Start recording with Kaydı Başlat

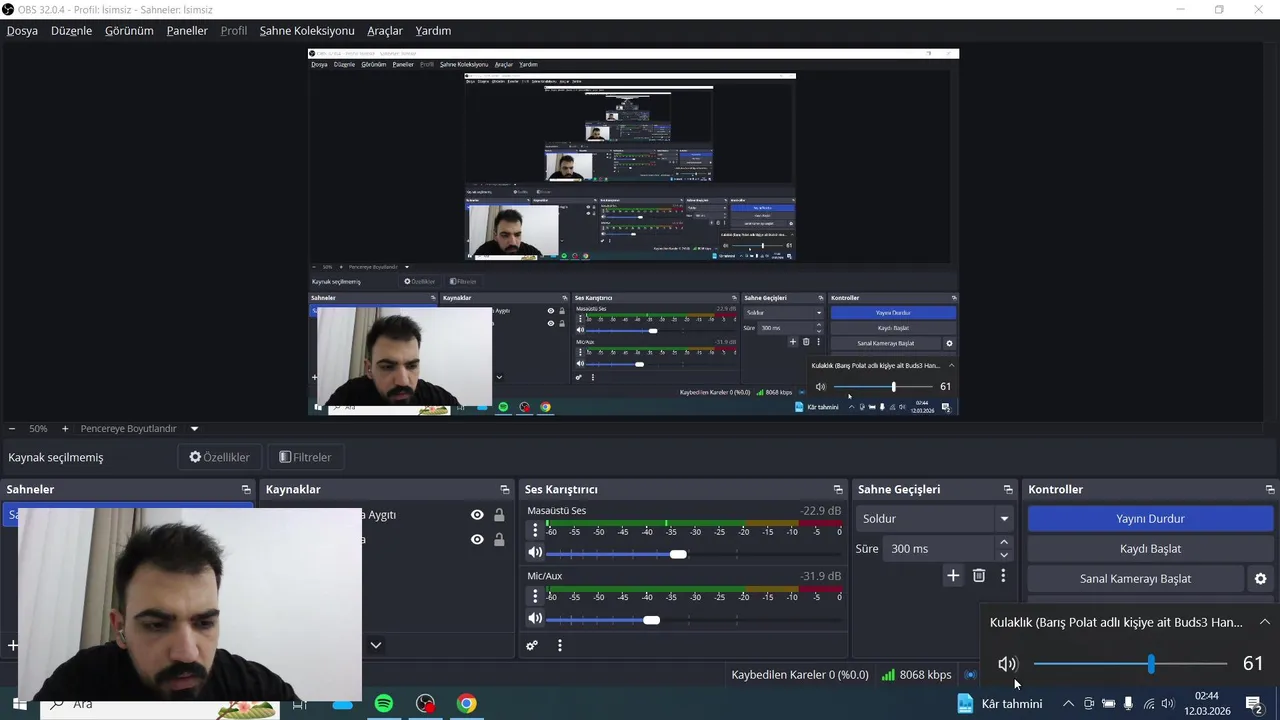pos(1150,549)
